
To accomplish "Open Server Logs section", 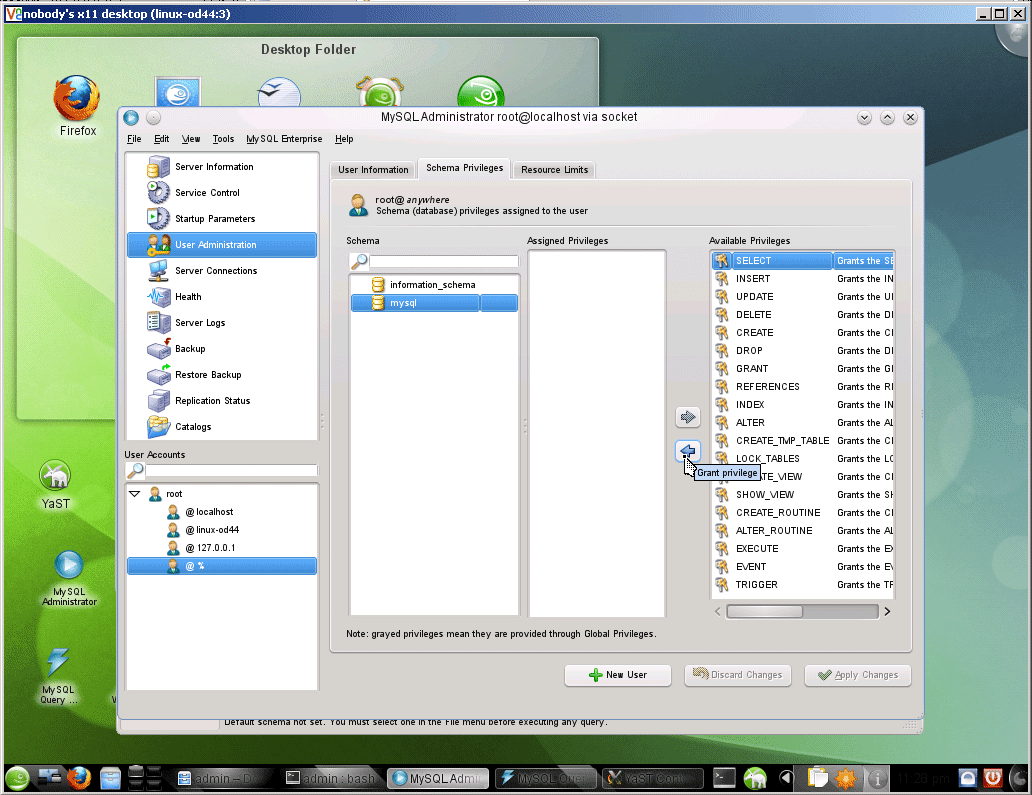I will pos(222,322).
